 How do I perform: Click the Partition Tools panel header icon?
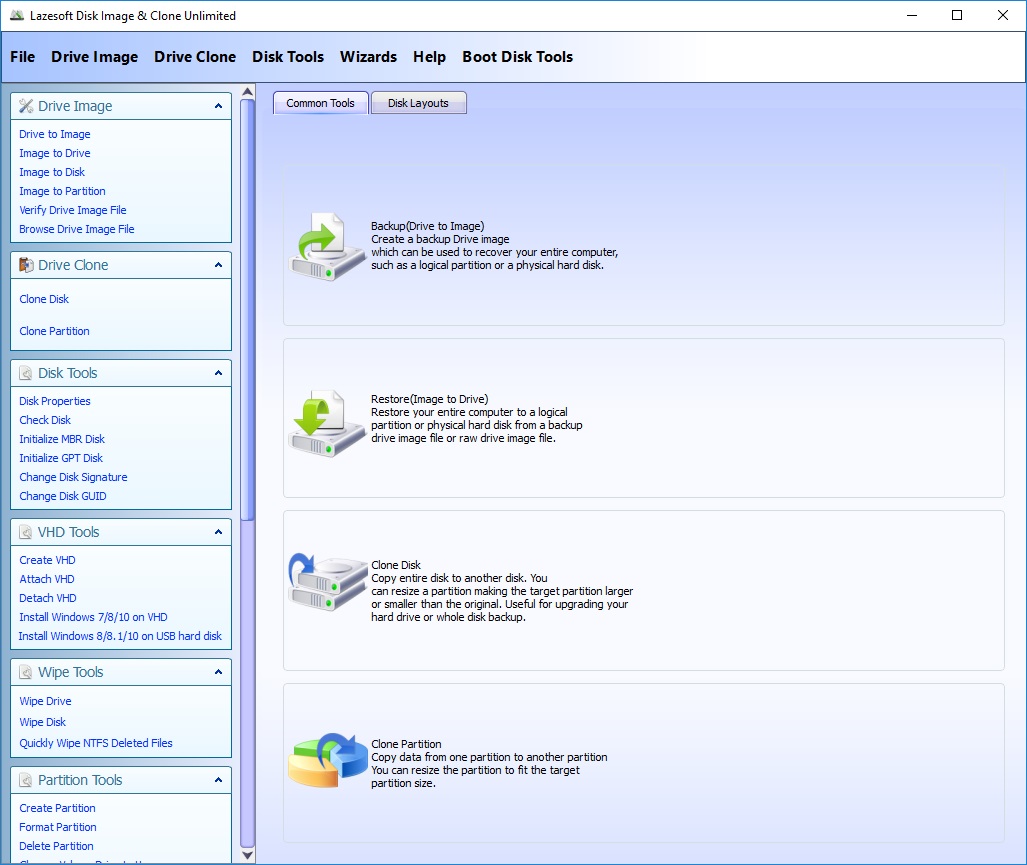click(26, 780)
